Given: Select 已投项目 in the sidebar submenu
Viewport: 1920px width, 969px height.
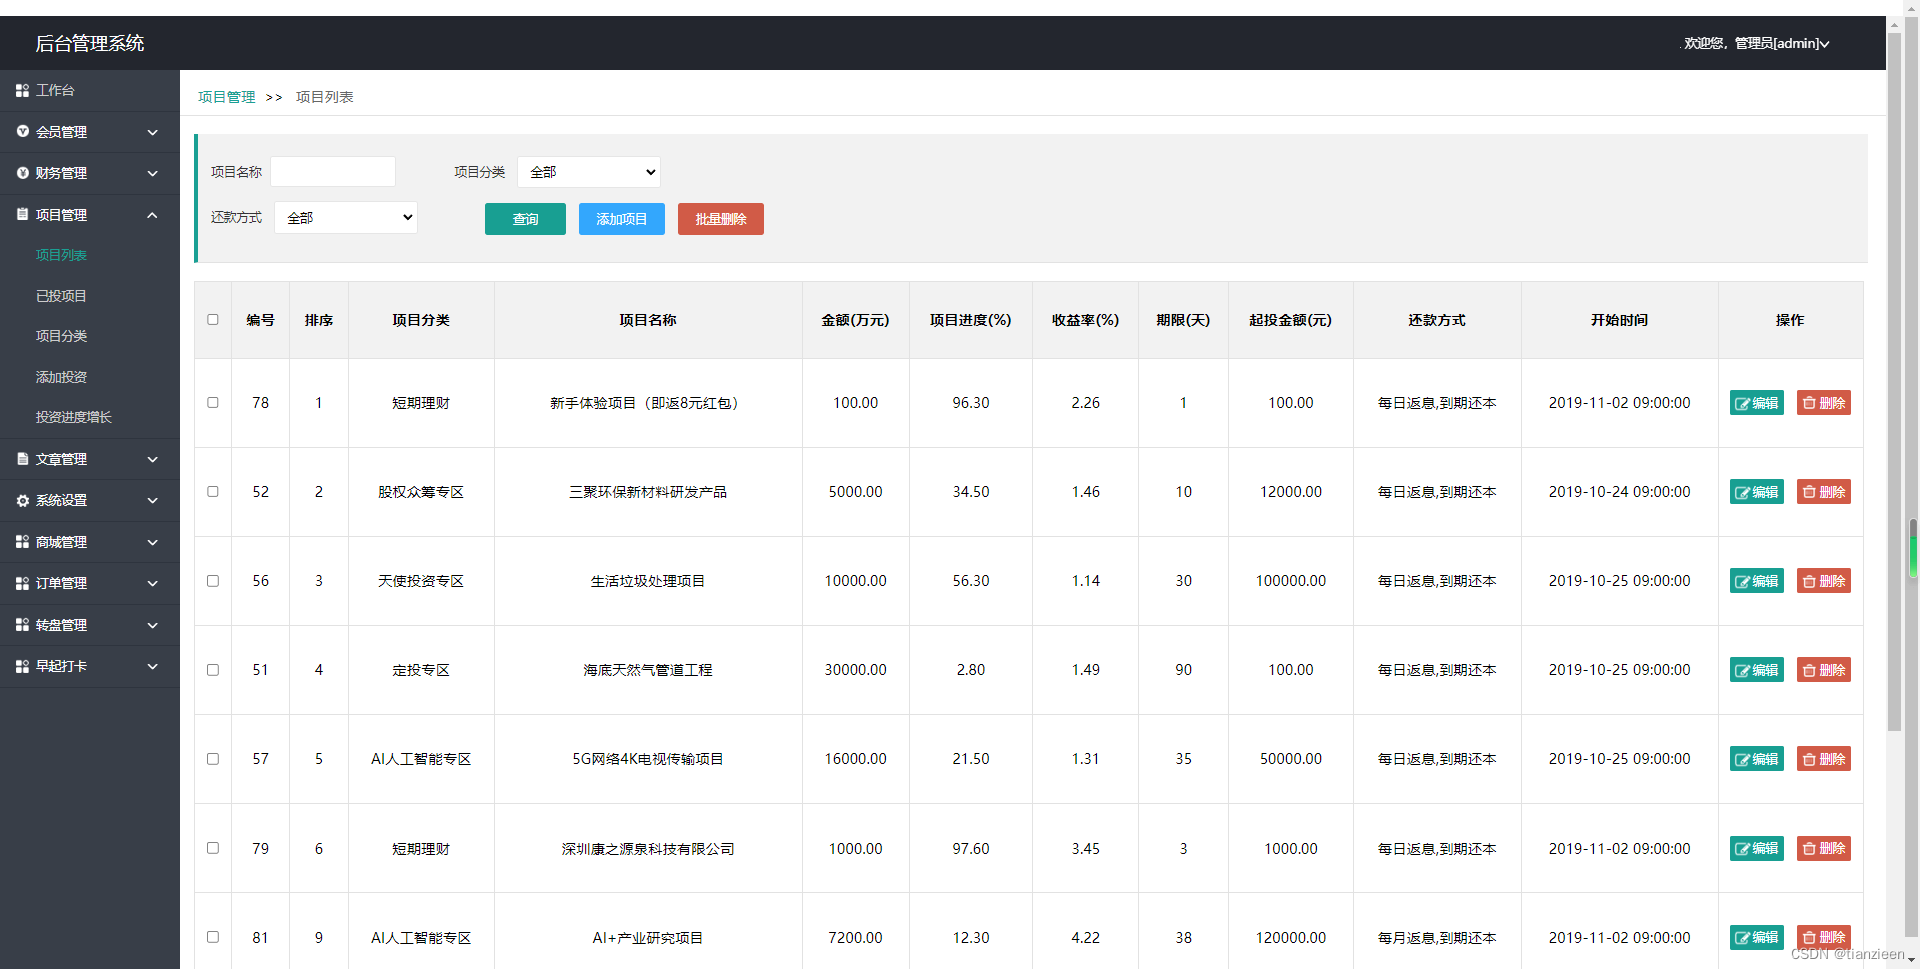Looking at the screenshot, I should (x=61, y=296).
